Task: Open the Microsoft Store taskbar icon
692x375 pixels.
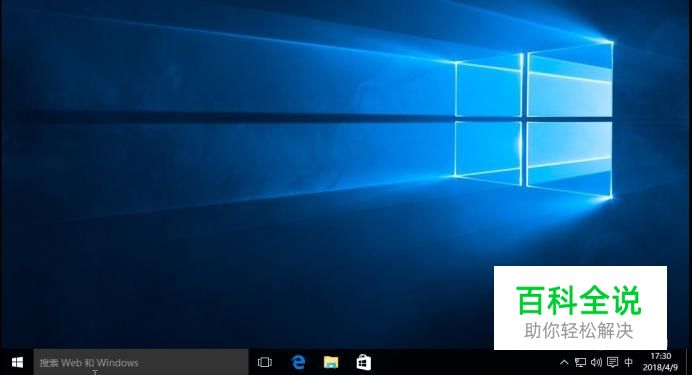Action: (364, 362)
